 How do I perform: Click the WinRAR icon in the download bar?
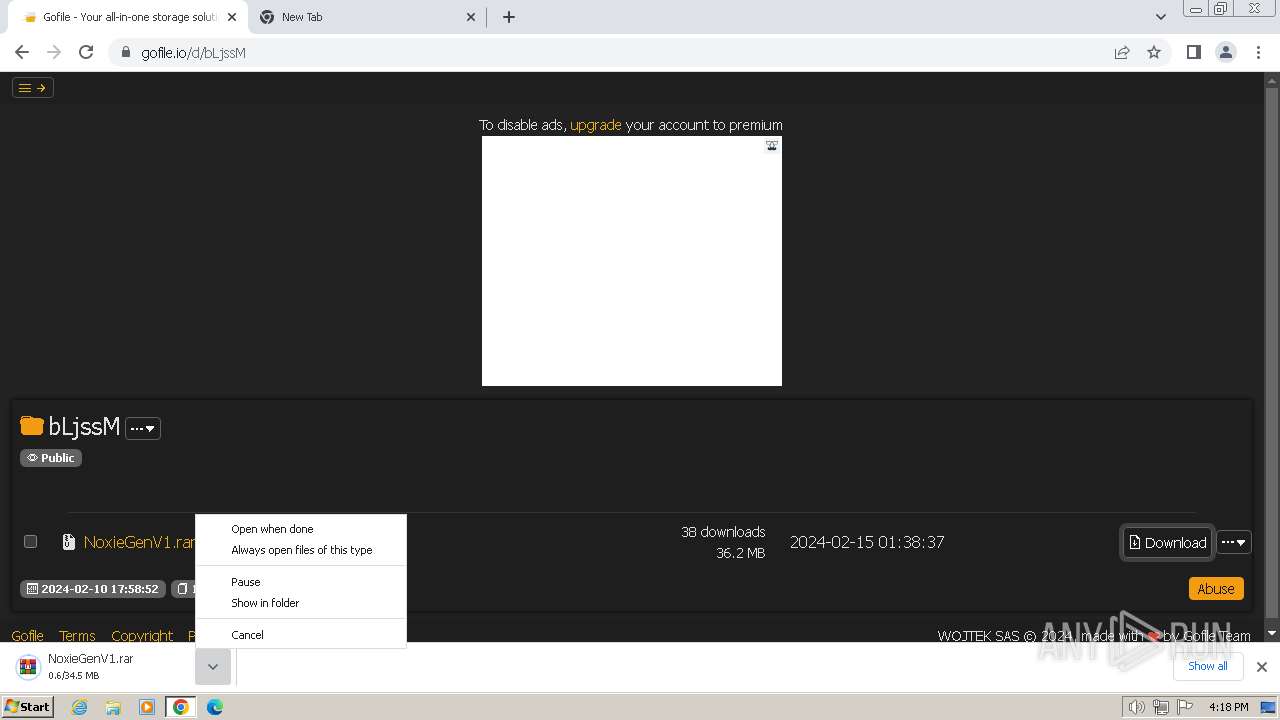pos(28,666)
